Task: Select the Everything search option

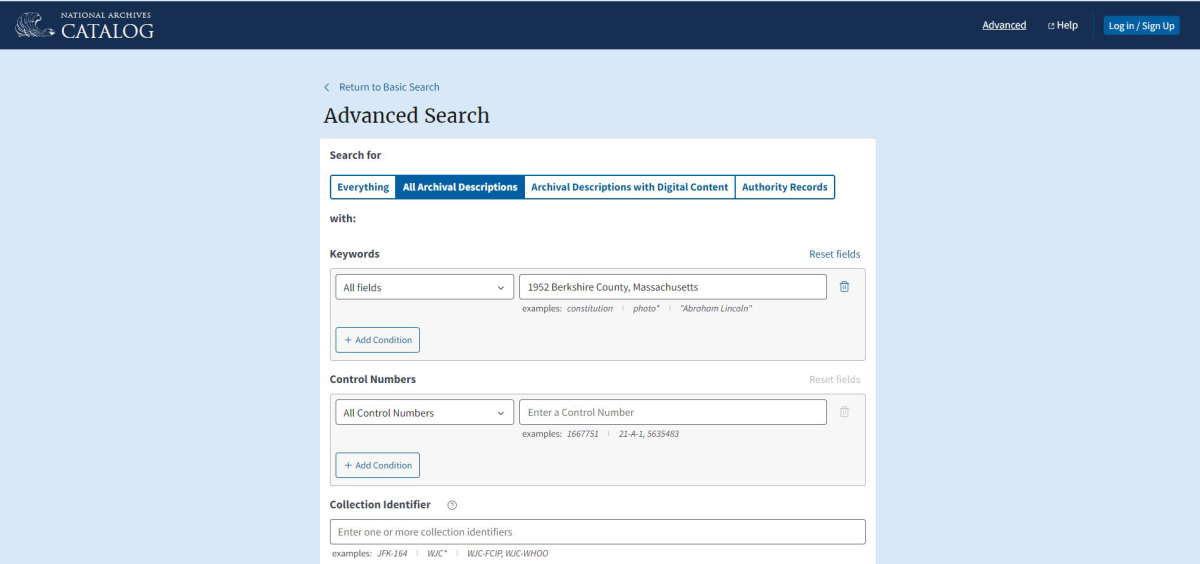Action: (363, 187)
